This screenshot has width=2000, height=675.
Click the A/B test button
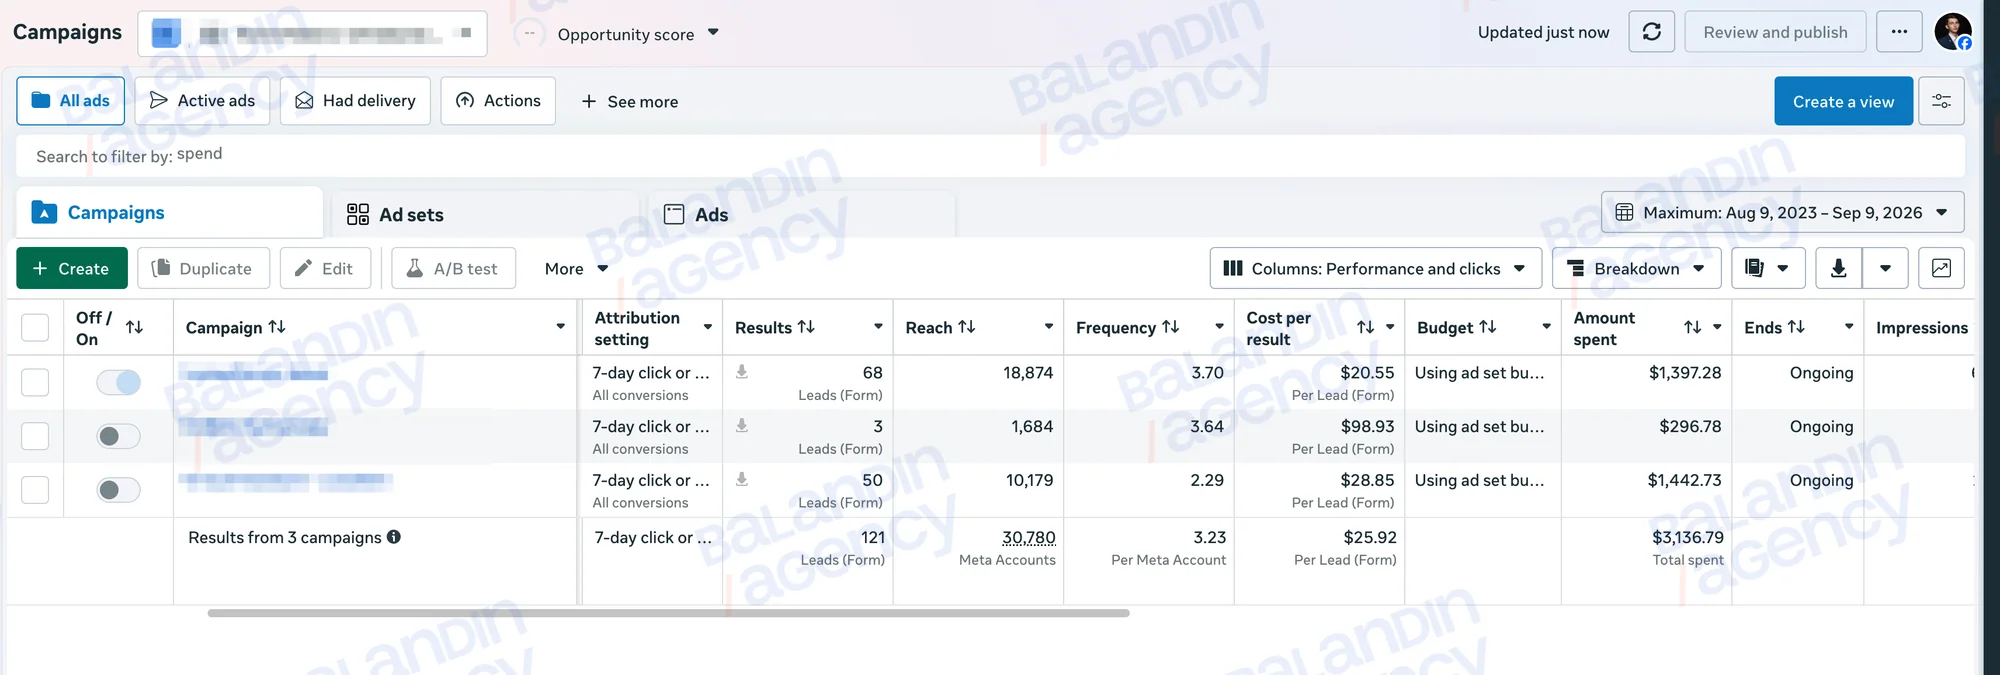[x=453, y=268]
